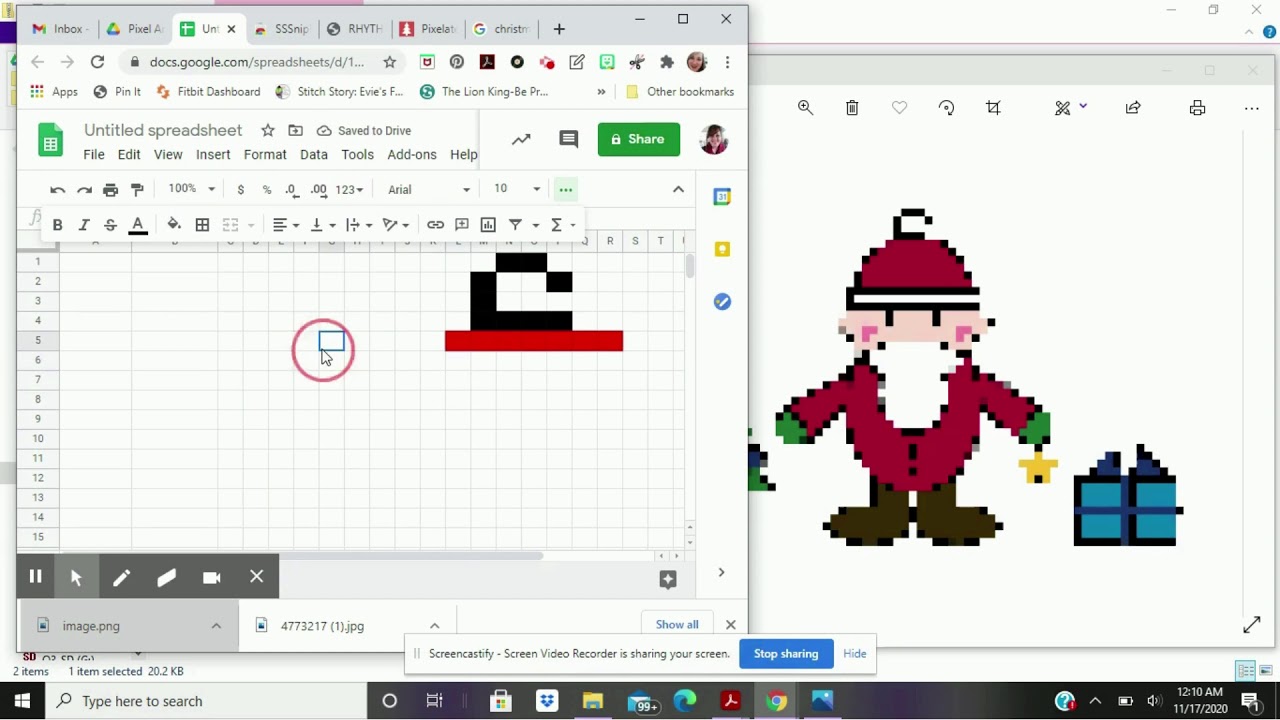The width and height of the screenshot is (1280, 720).
Task: Click the green Share button
Action: [639, 139]
